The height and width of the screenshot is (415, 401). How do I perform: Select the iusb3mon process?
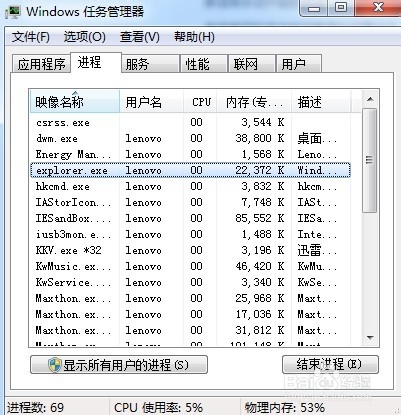(190, 234)
